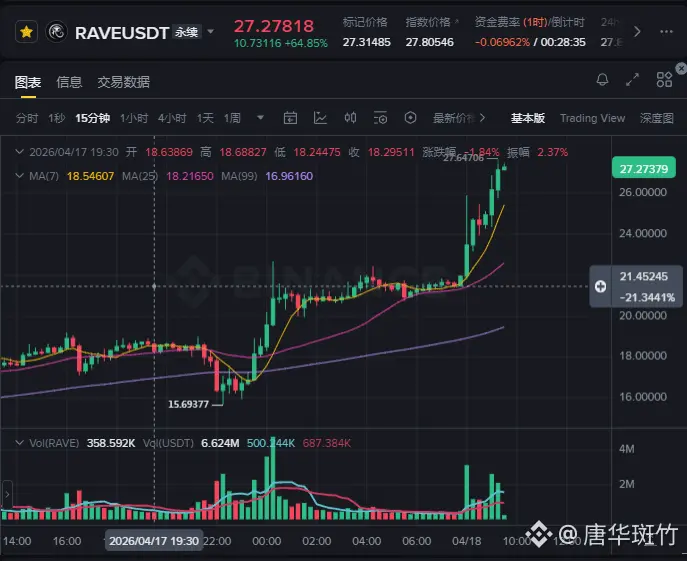Click the 指数价格 value 27.80546
687x561 pixels.
[429, 43]
